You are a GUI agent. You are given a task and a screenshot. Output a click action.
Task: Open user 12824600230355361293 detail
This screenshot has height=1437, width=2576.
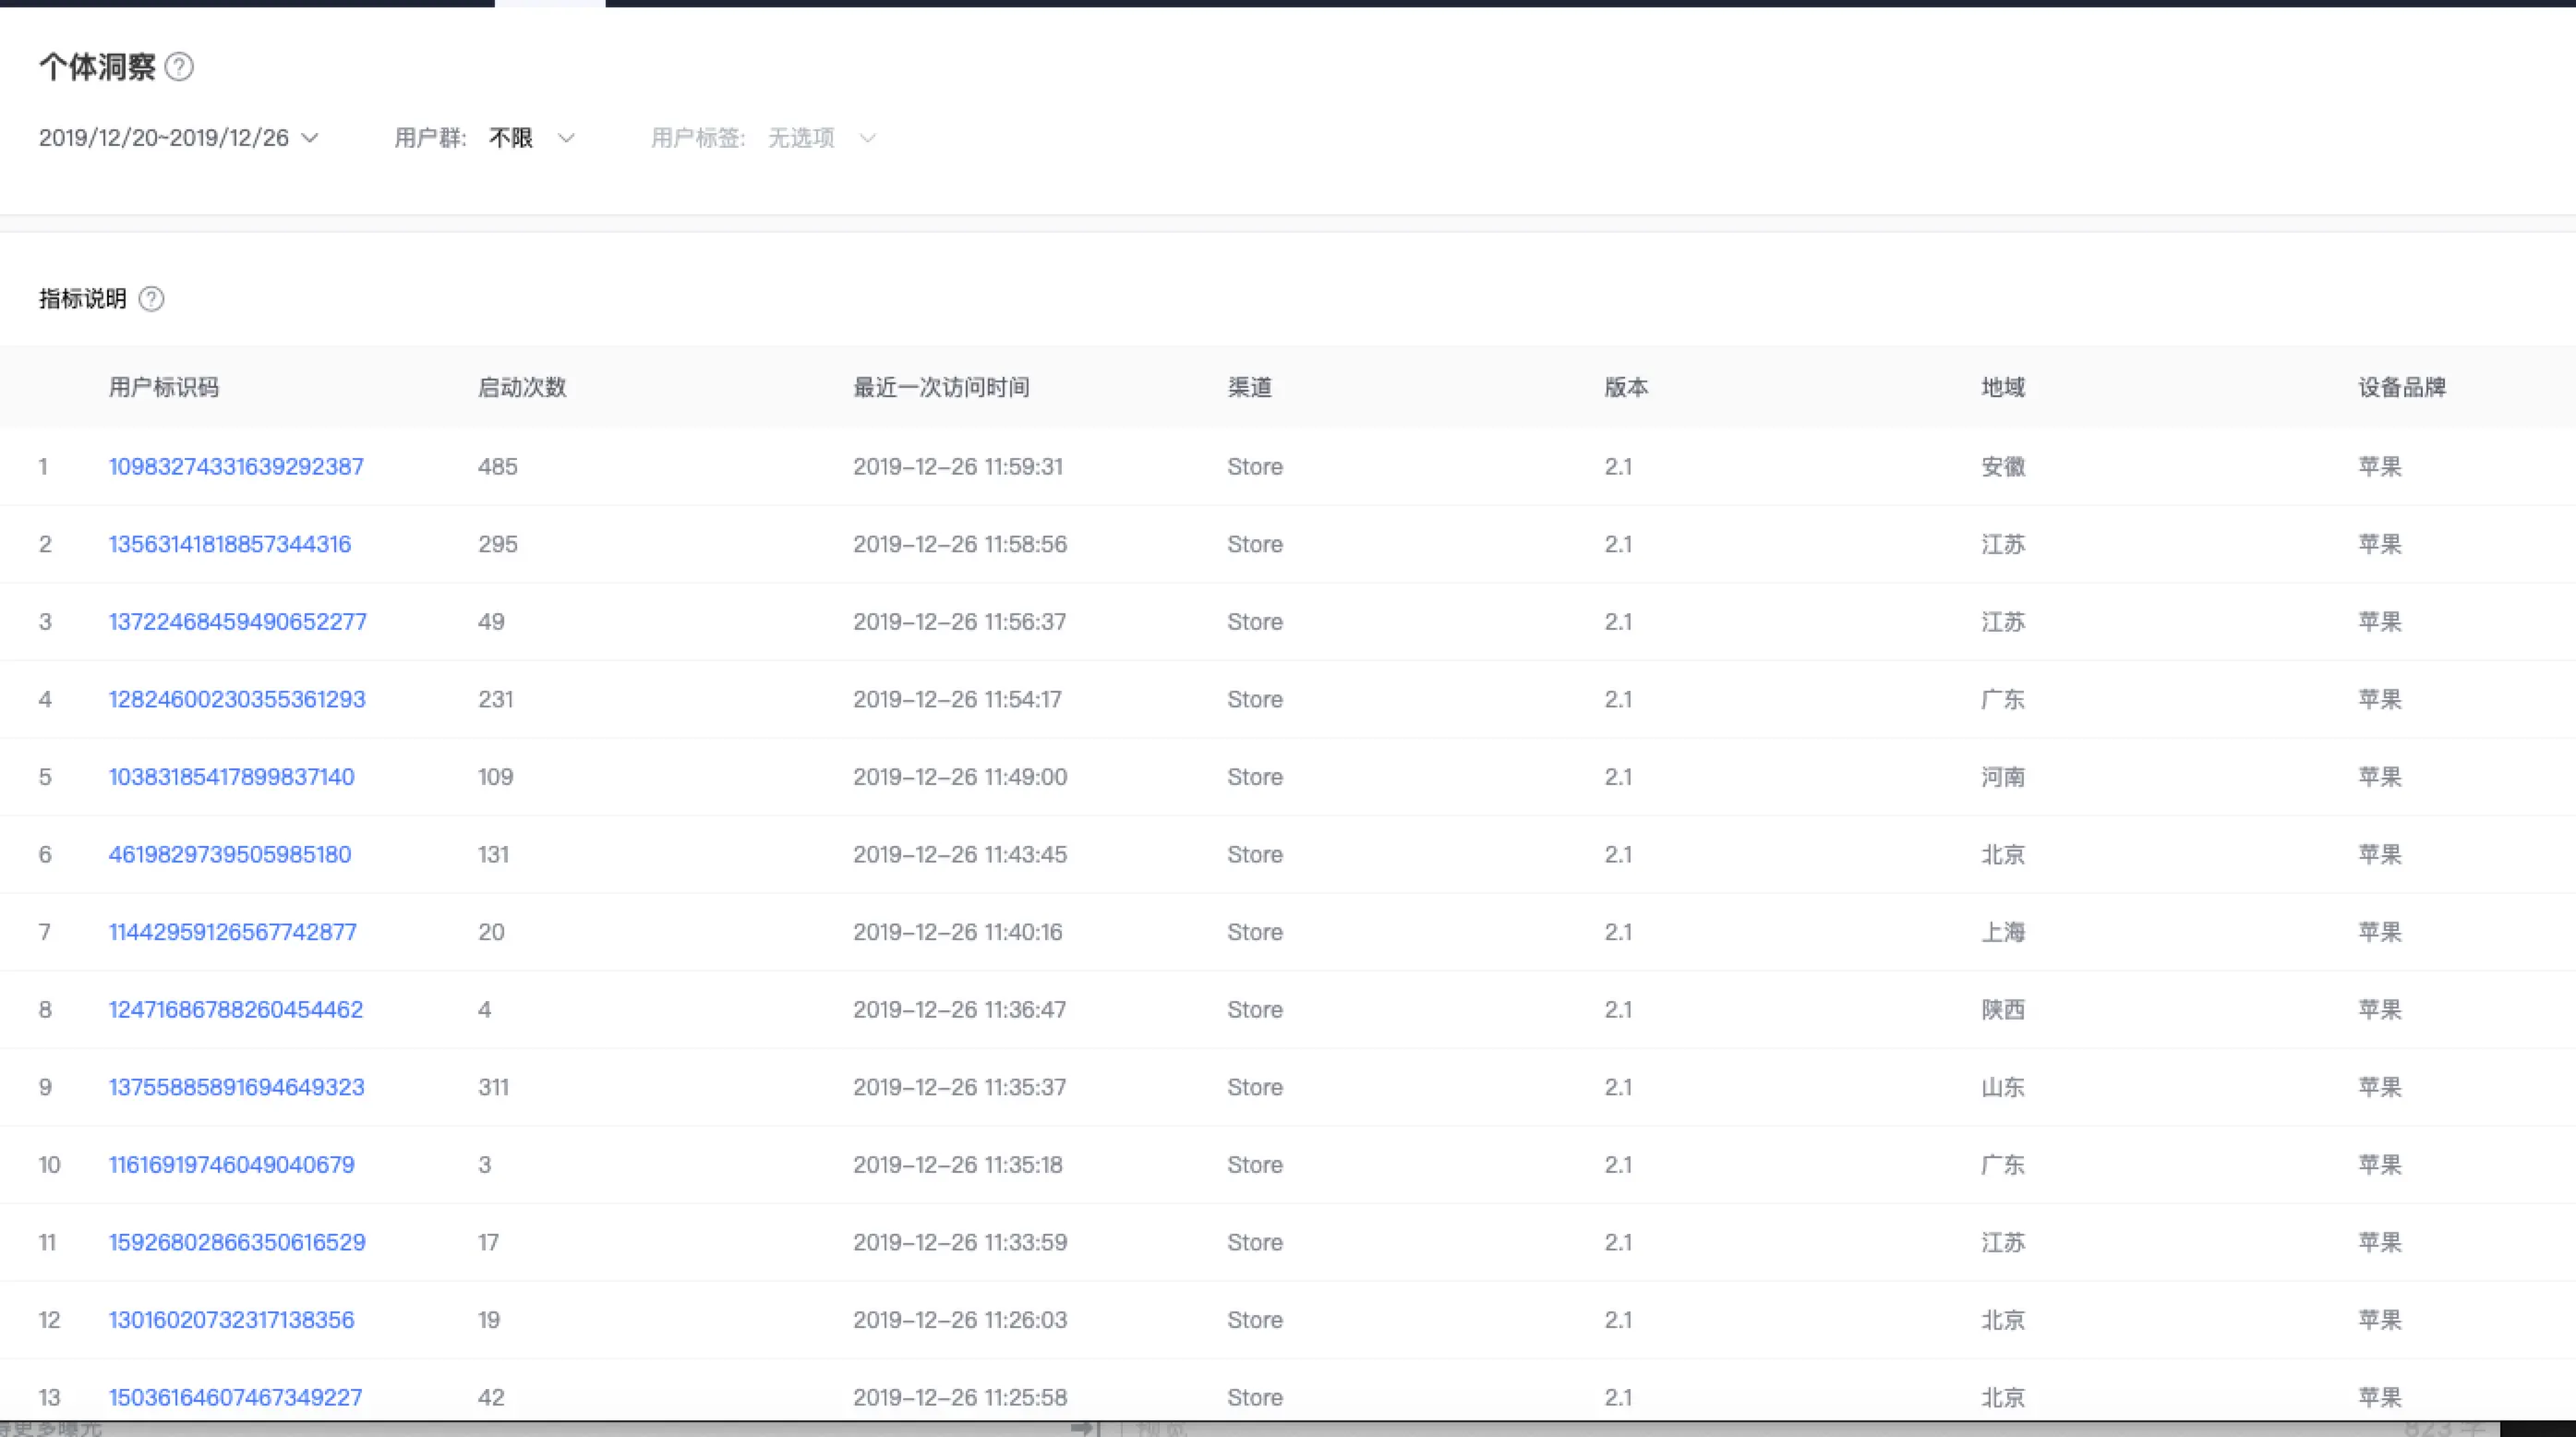pos(237,699)
